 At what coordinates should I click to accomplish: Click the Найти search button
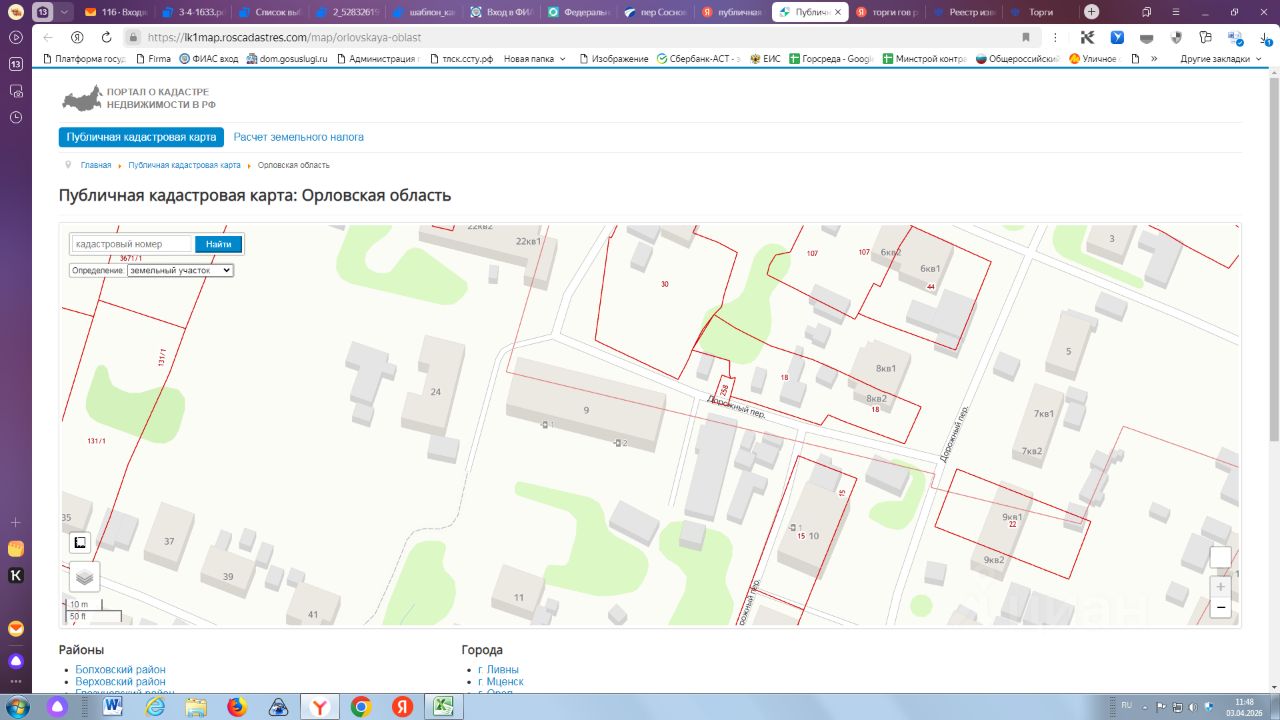click(x=218, y=244)
